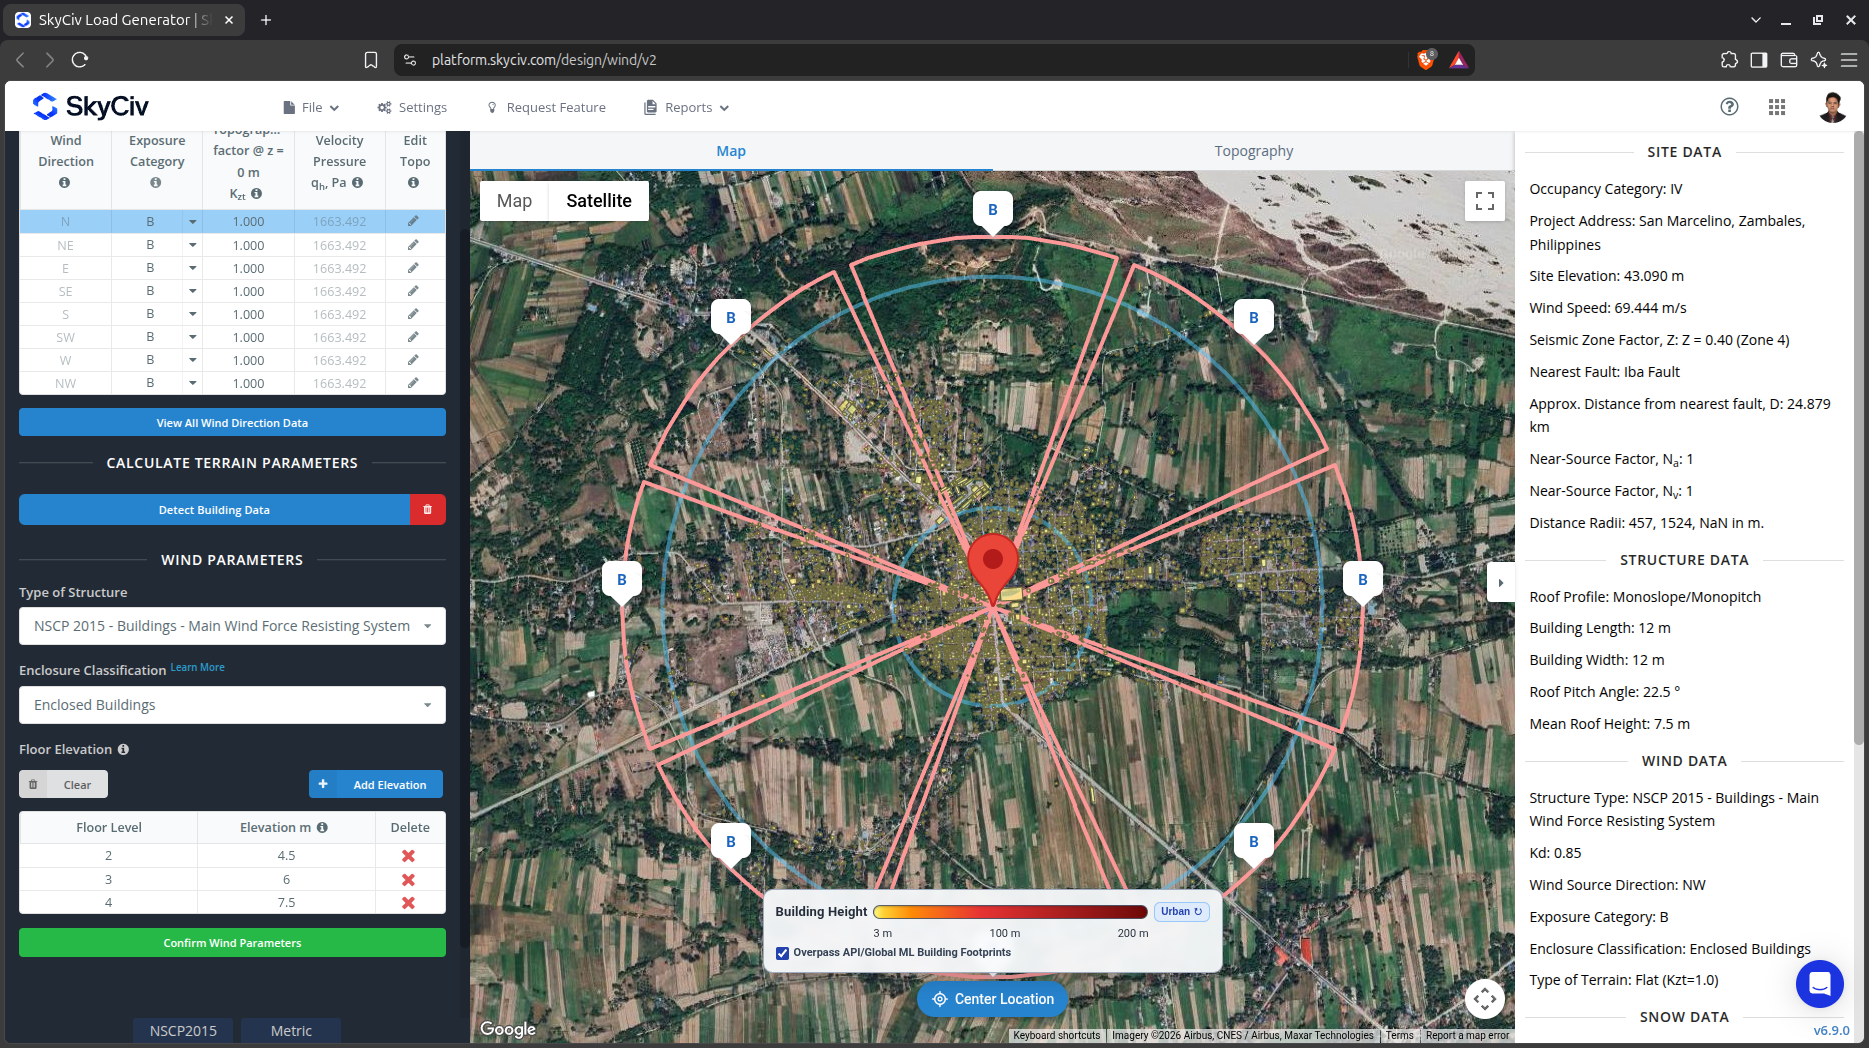The width and height of the screenshot is (1869, 1048).
Task: Select the Map tab
Action: pyautogui.click(x=731, y=151)
